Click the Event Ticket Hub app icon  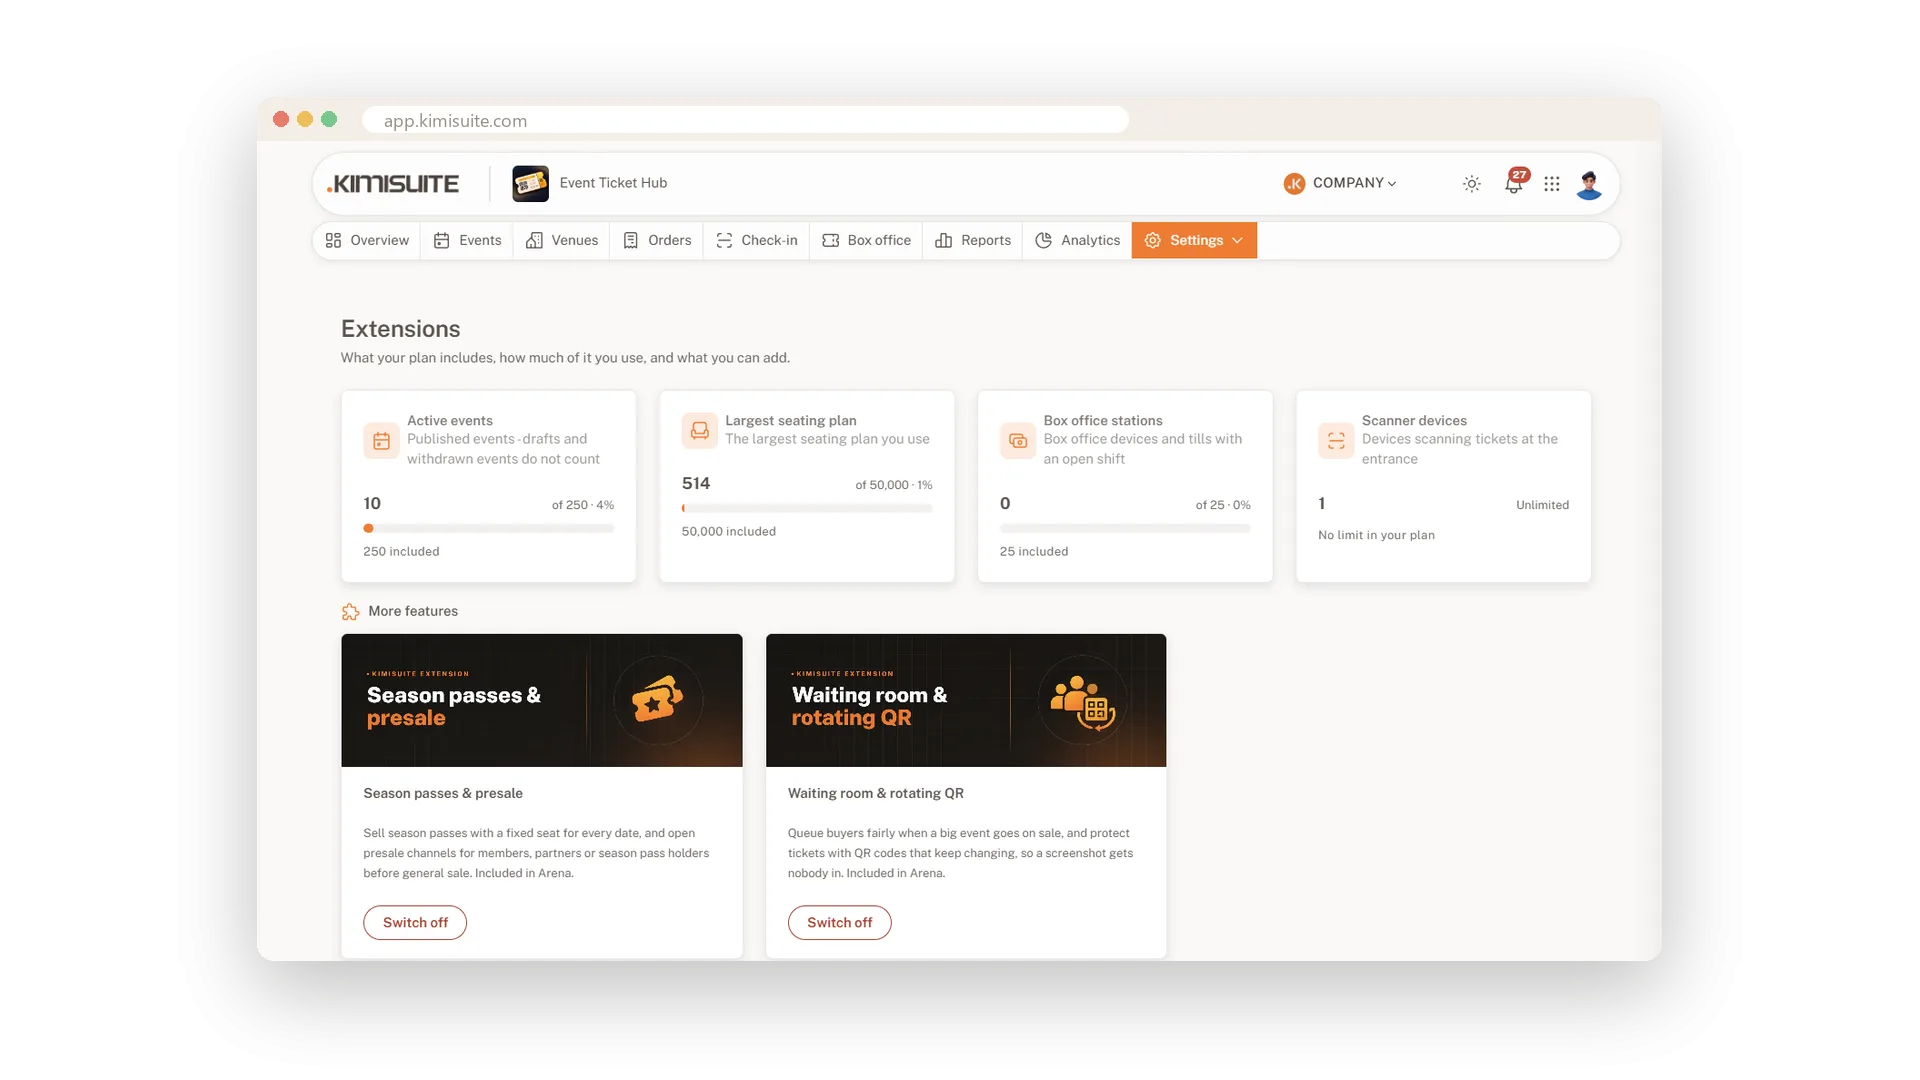tap(530, 184)
